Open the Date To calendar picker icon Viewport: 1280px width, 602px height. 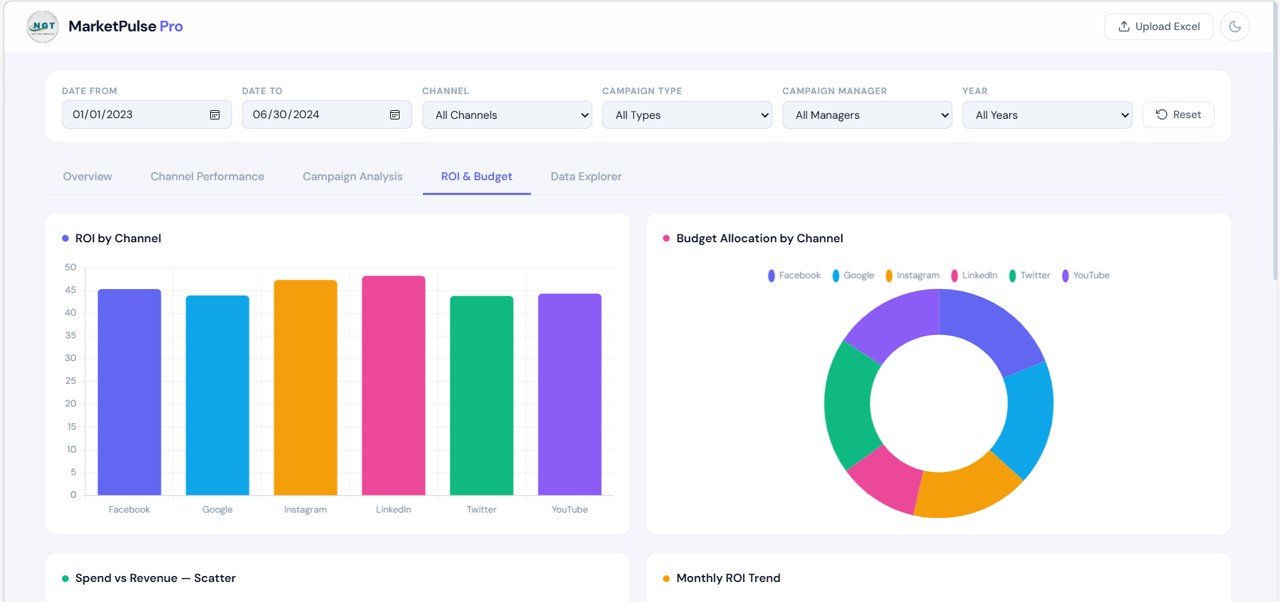(395, 114)
